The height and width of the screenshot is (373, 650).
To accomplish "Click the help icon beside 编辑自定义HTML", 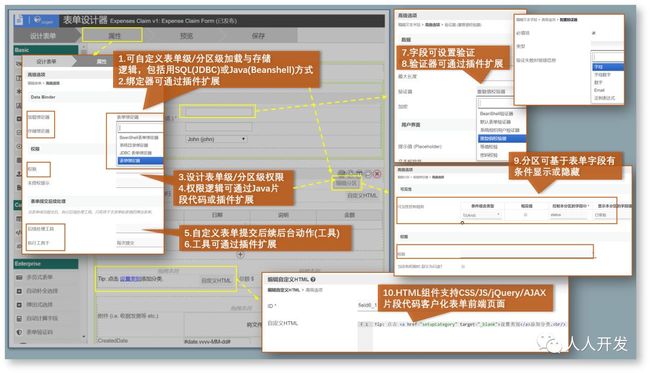I will coord(313,279).
